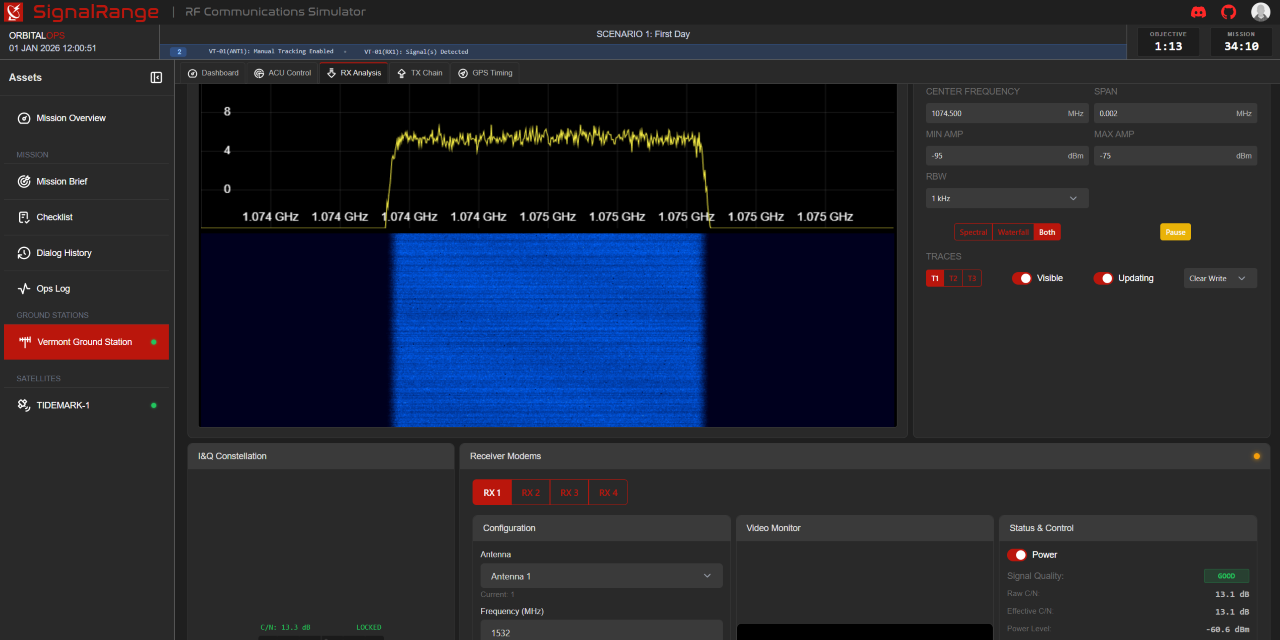Select the Waterfall display mode
Screen dimensions: 1280x640
[1012, 231]
